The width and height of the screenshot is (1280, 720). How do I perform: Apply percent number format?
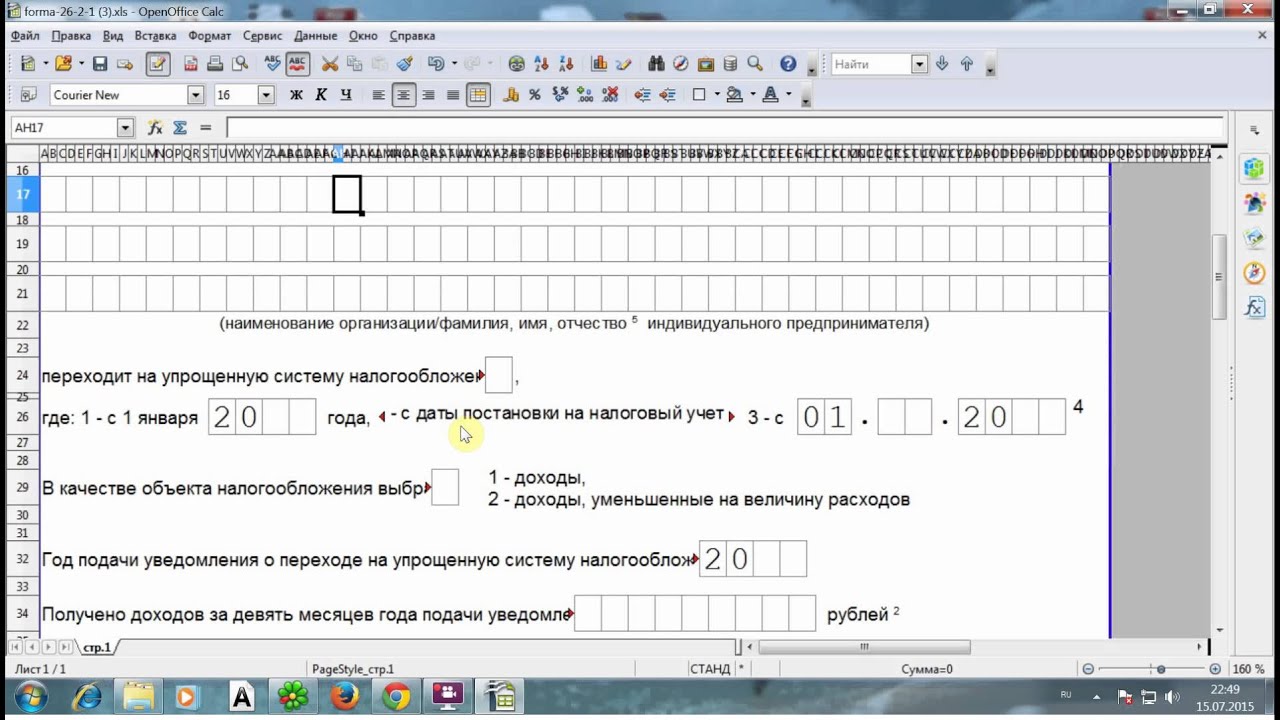click(534, 95)
